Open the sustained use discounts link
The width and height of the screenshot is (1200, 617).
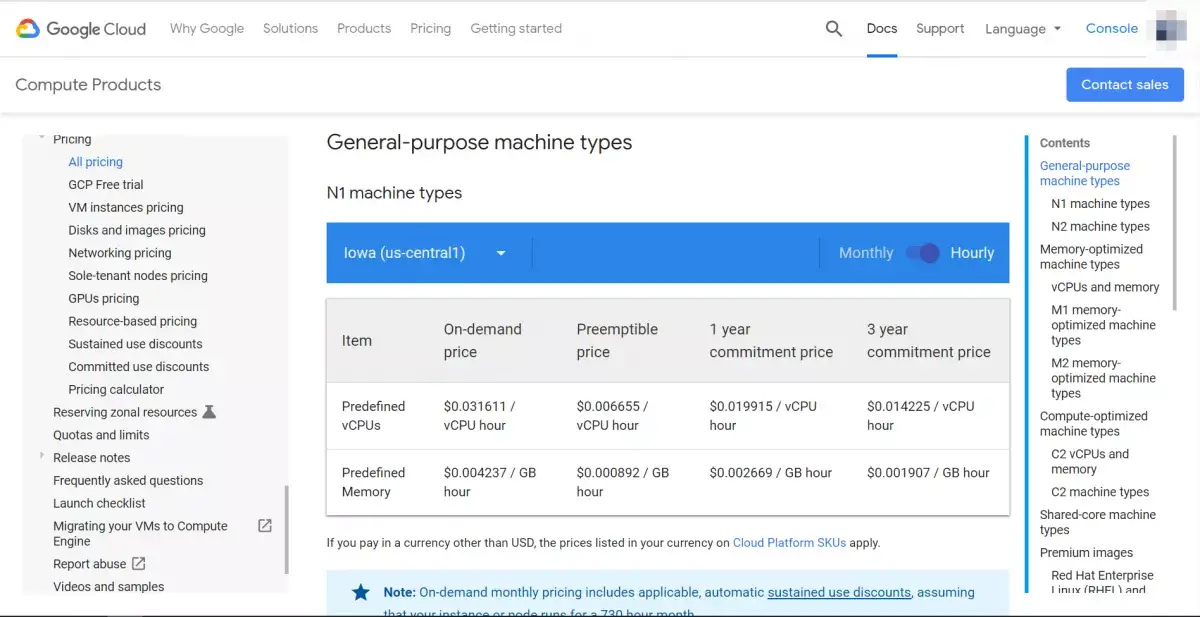click(839, 592)
